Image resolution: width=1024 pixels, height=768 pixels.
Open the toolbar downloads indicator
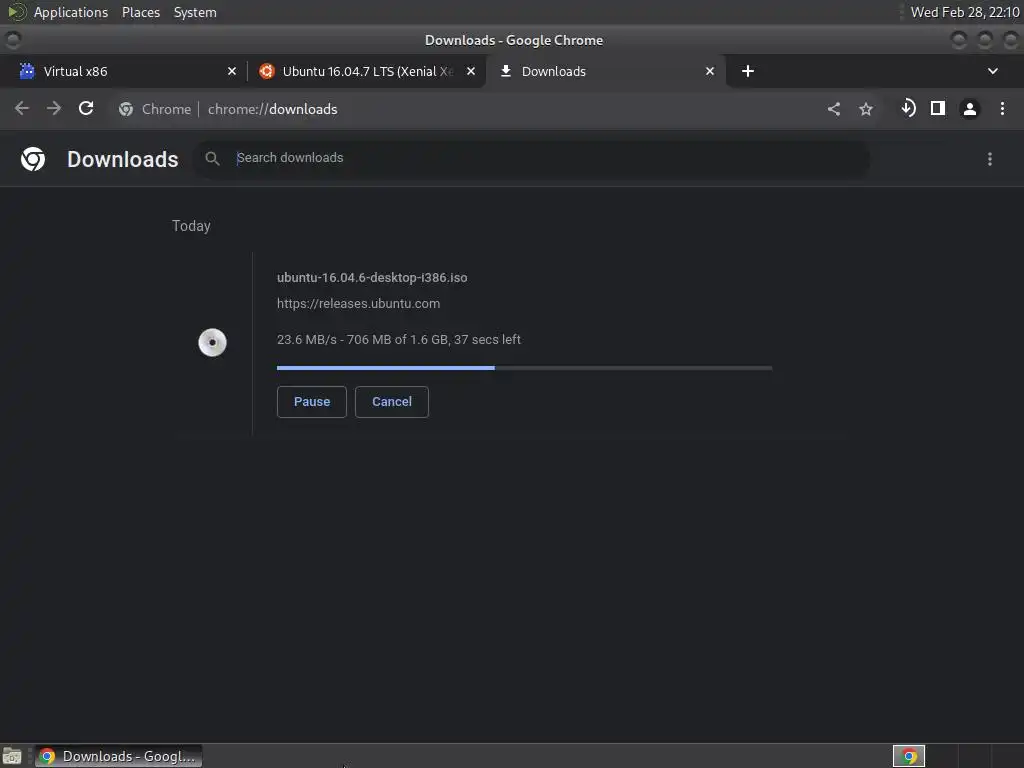pos(908,108)
